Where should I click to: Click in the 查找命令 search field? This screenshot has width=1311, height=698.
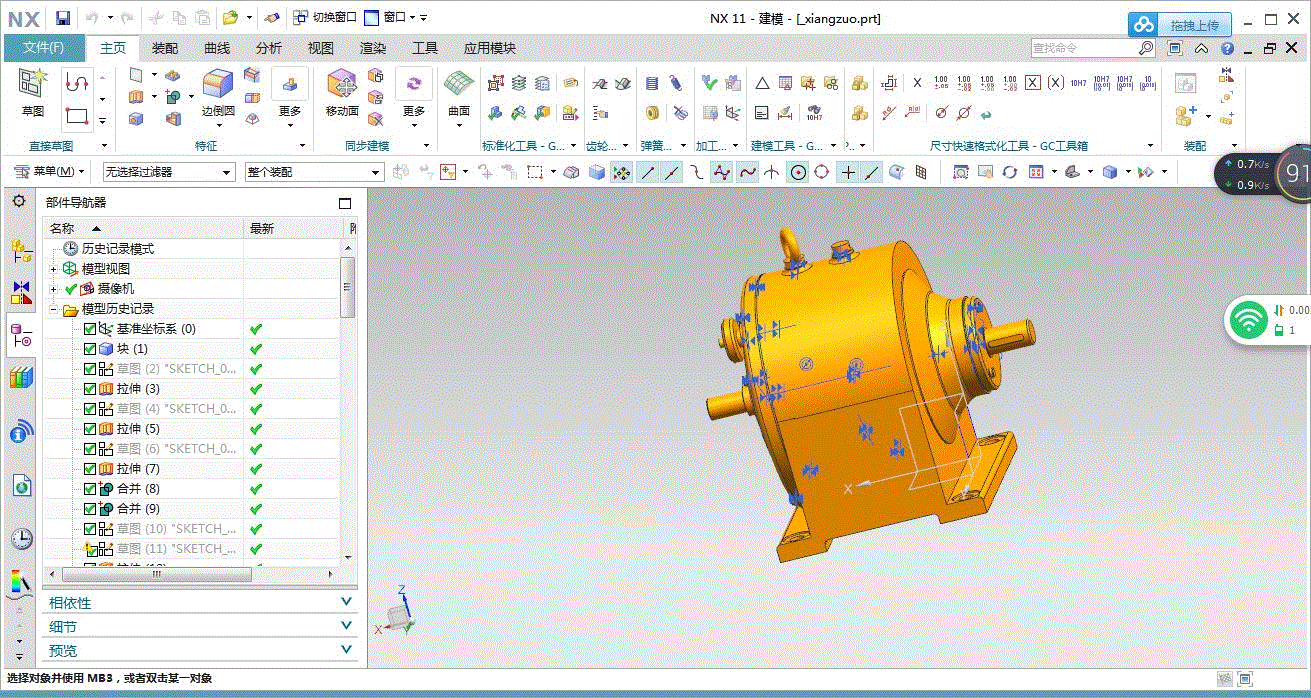1085,48
